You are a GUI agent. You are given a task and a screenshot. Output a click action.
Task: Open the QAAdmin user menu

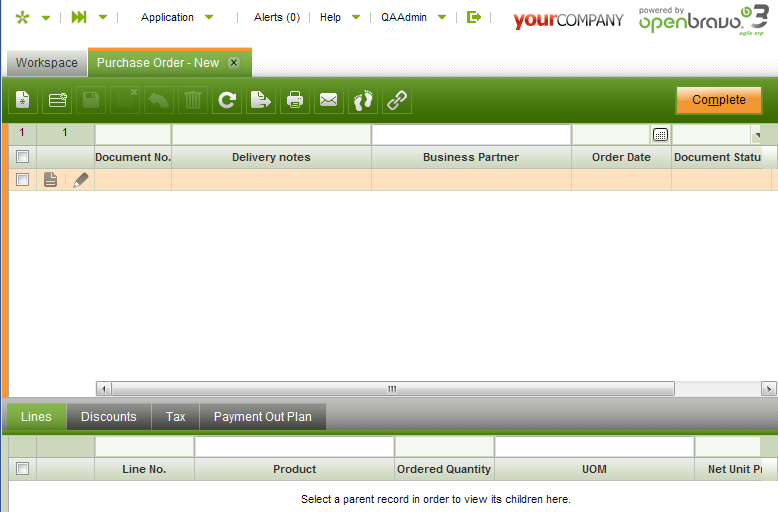pos(404,17)
